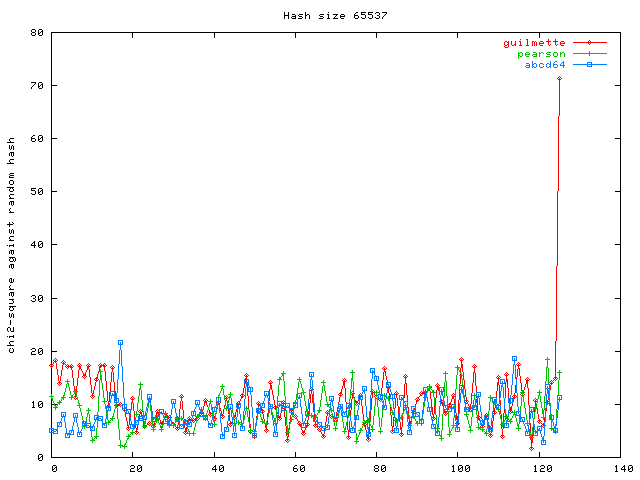640x480 pixels.
Task: Click y-axis tick label 10
Action: [x=37, y=404]
